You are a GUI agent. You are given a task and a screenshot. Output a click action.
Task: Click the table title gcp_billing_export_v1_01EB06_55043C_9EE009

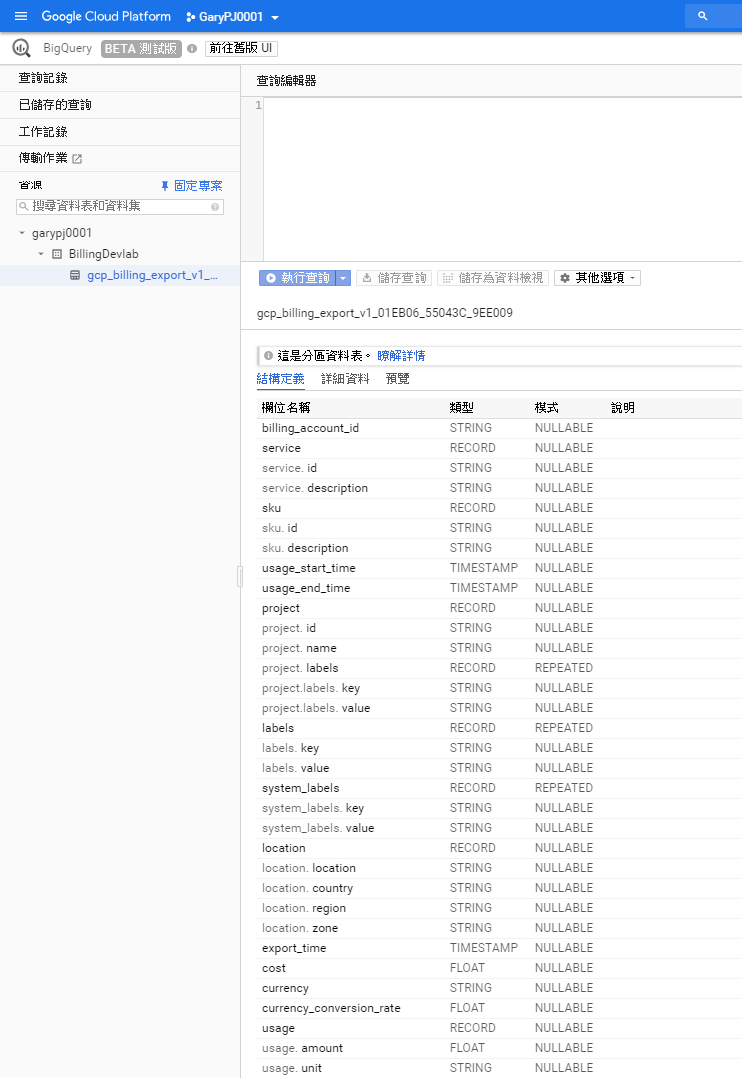pyautogui.click(x=384, y=313)
